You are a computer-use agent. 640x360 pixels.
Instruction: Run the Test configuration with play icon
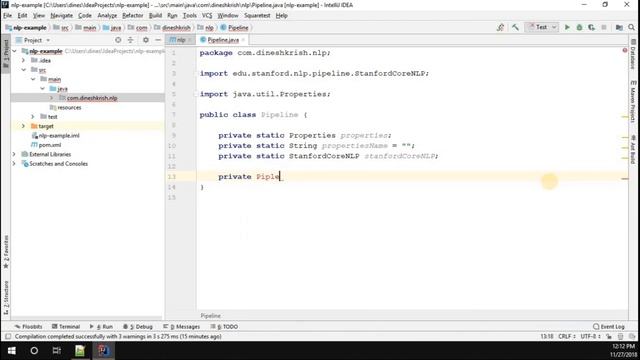coord(567,27)
